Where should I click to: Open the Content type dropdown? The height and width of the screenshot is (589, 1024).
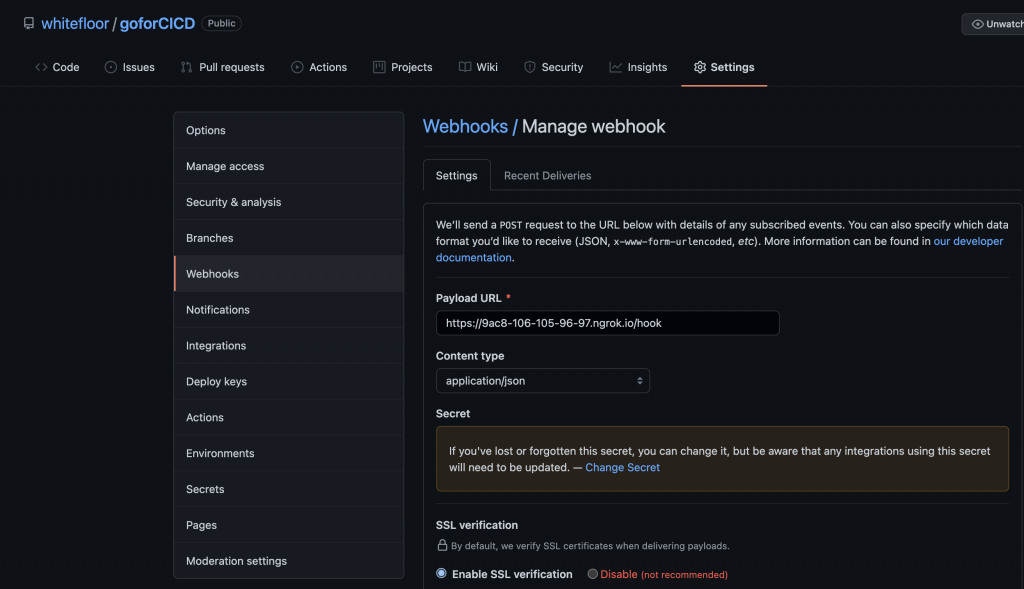543,381
